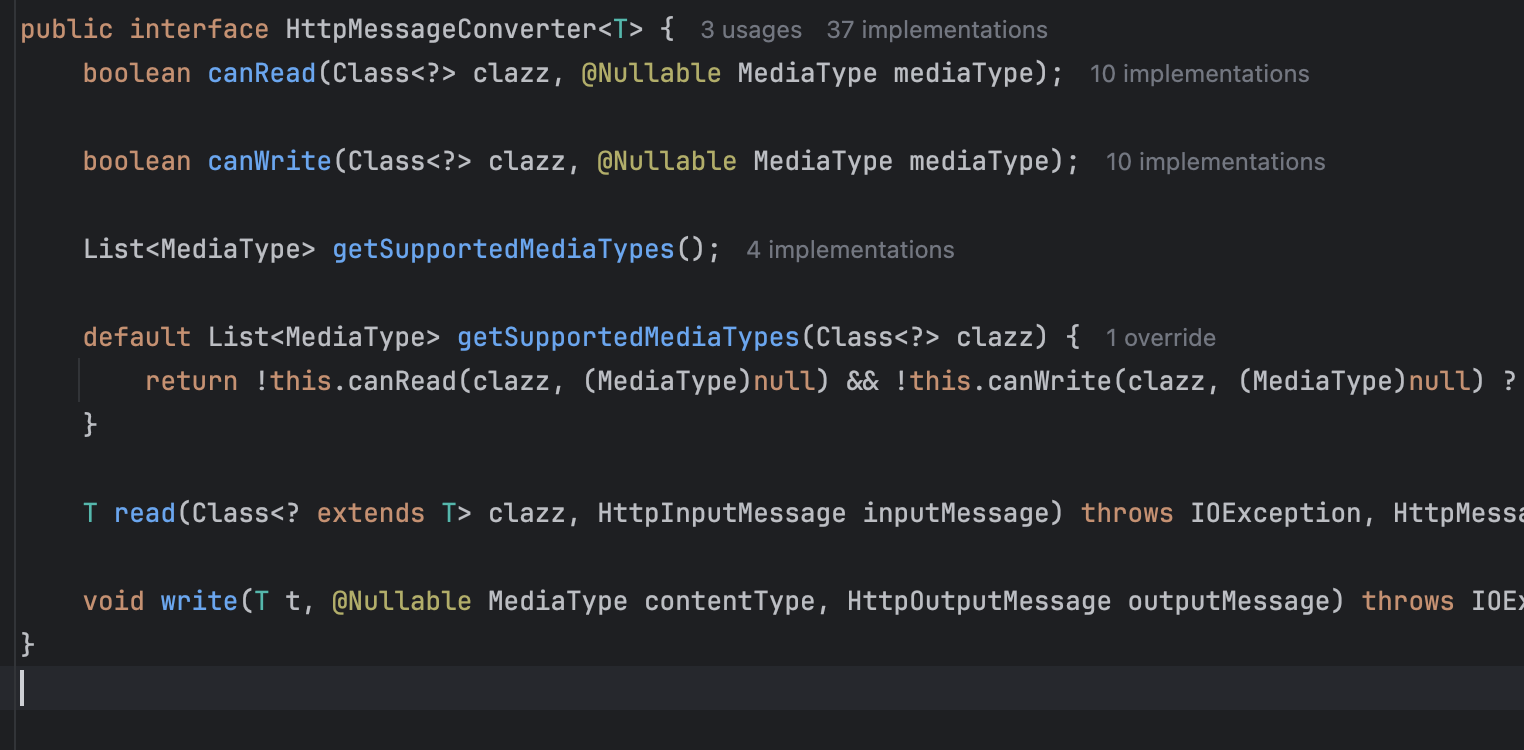Click the no-arg getSupportedMediaTypes() method name
The image size is (1524, 750).
click(504, 249)
